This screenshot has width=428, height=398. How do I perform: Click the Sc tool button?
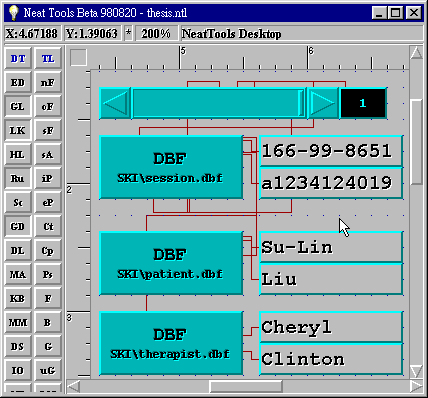(x=18, y=202)
